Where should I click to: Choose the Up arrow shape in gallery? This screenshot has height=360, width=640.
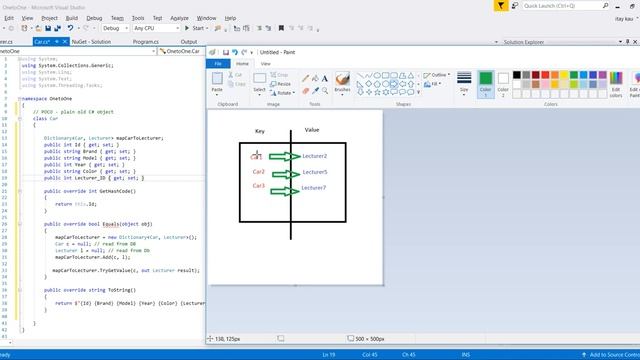pyautogui.click(x=411, y=84)
